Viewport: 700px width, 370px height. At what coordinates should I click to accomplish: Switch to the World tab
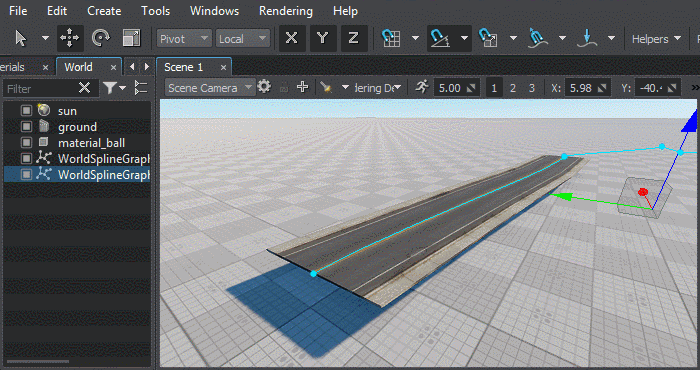[x=79, y=67]
